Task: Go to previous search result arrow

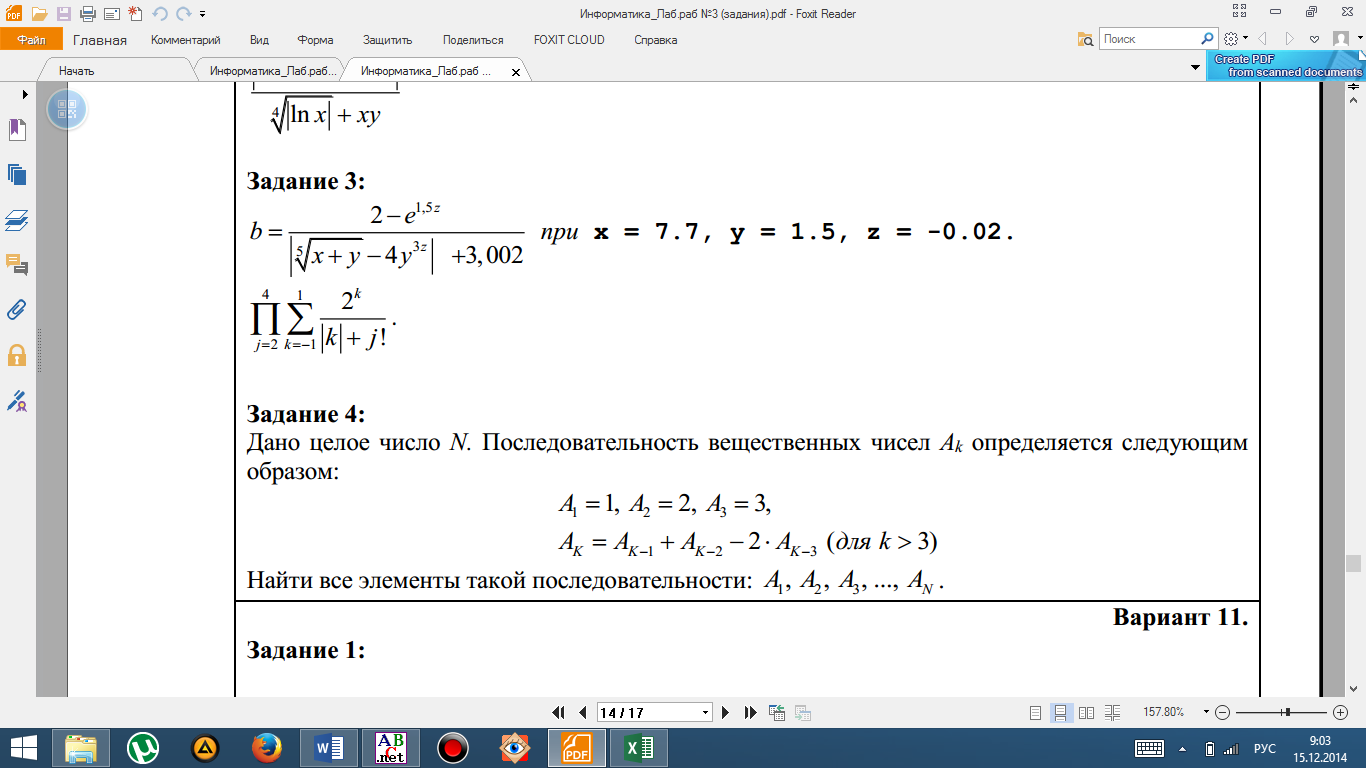Action: pos(1263,39)
